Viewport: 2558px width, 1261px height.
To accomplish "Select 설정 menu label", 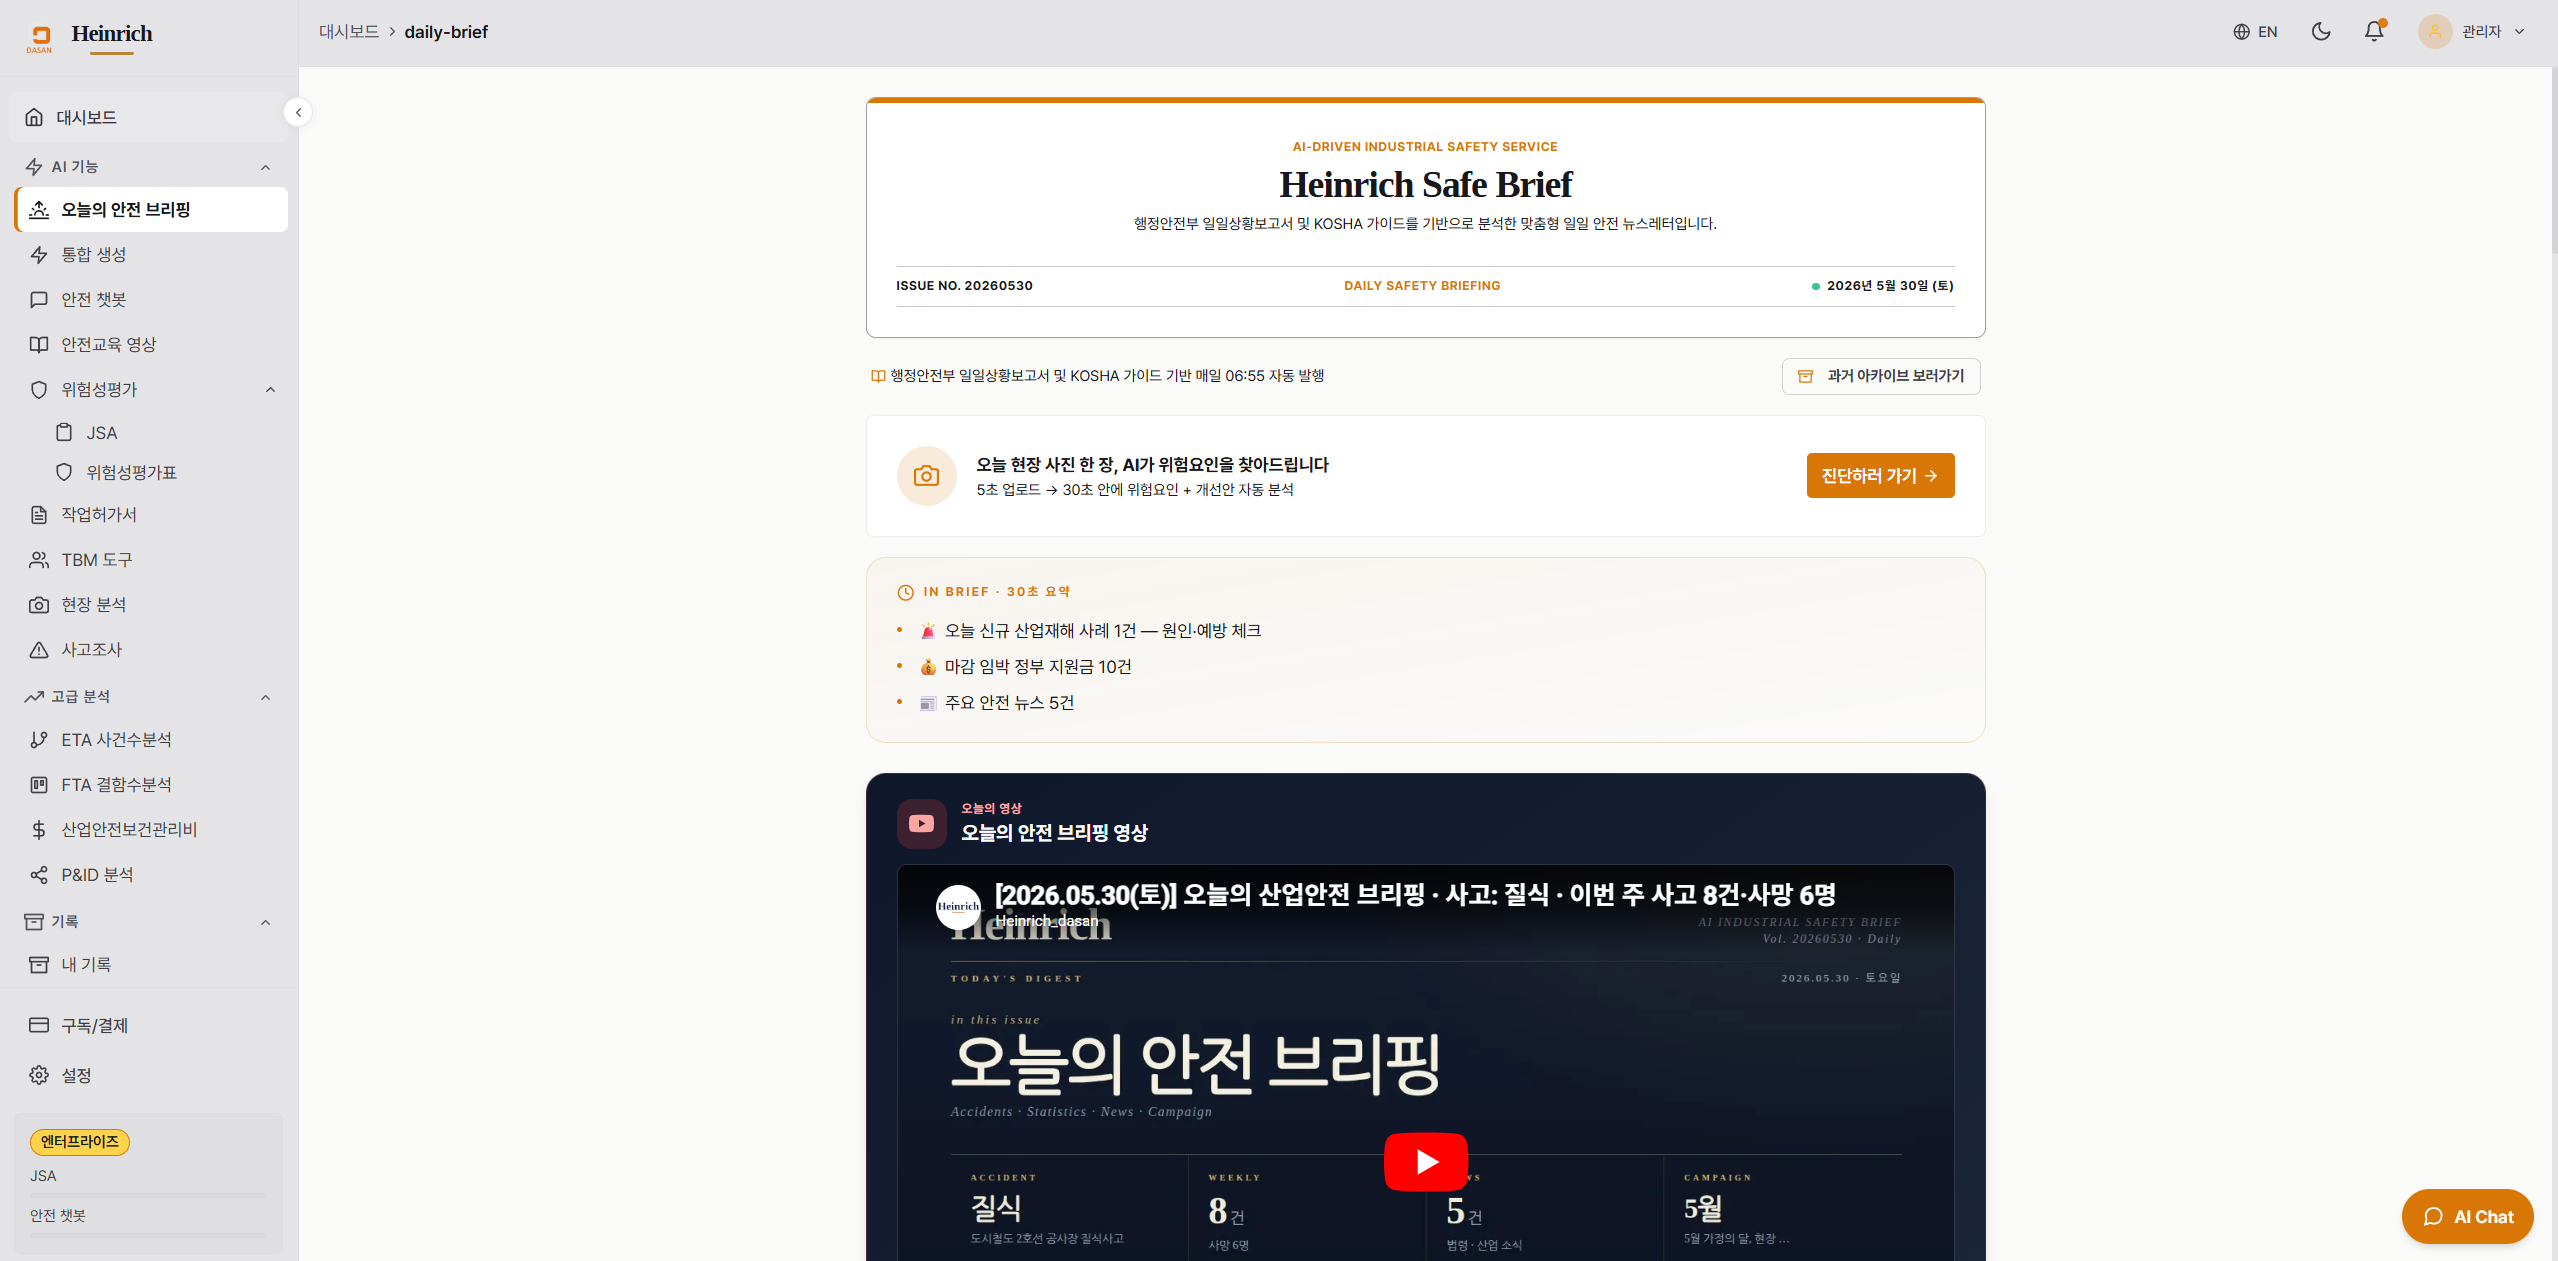I will [x=76, y=1075].
